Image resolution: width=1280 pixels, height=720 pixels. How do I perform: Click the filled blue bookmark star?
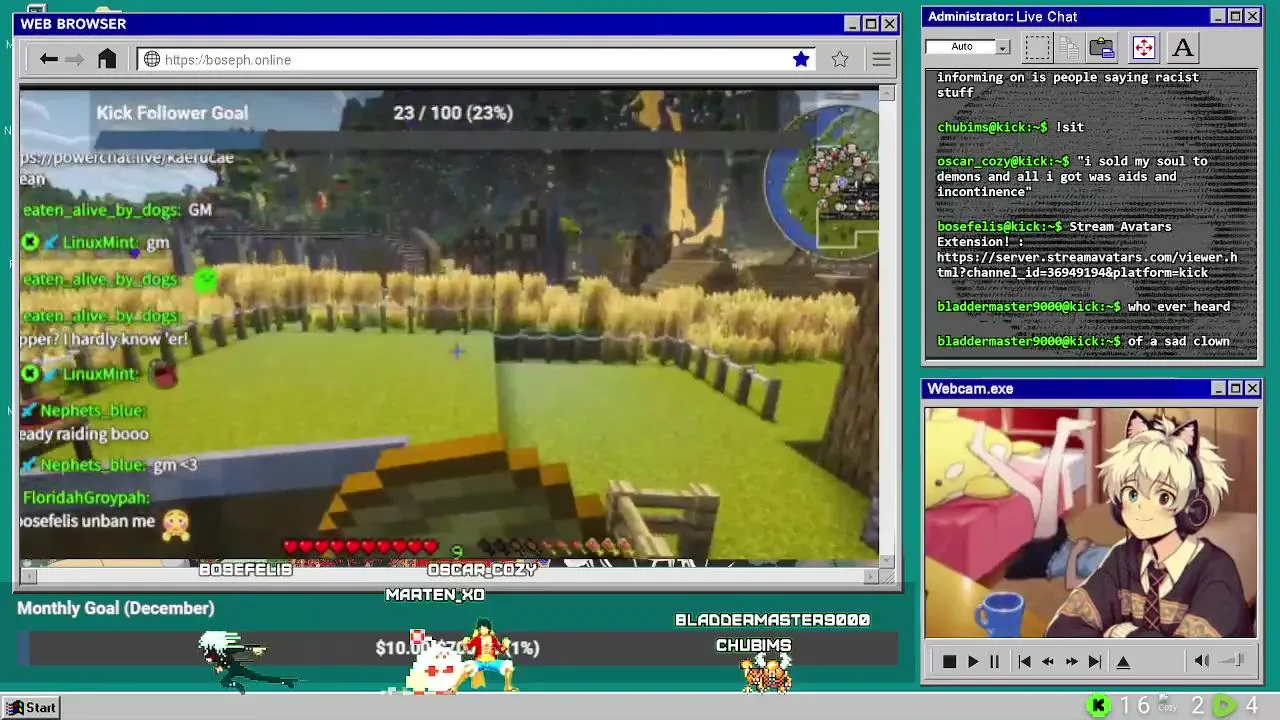coord(801,59)
